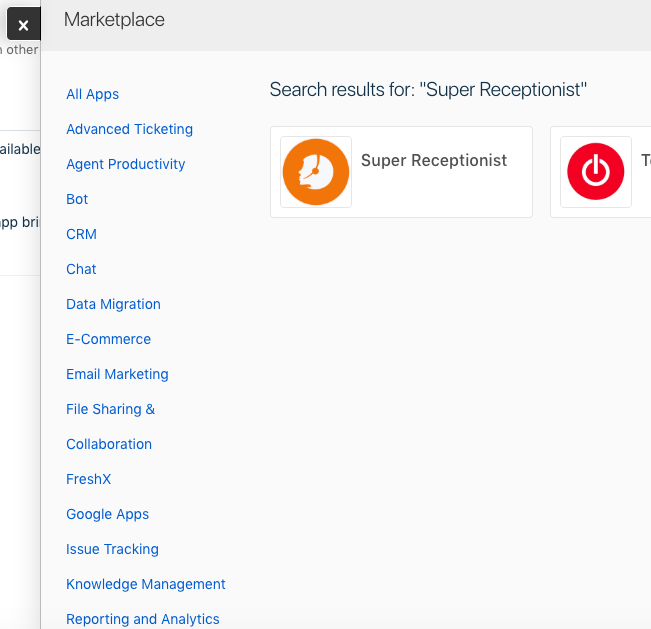Screen dimensions: 651x629
Task: Close the Marketplace panel with X button
Action: 24,24
